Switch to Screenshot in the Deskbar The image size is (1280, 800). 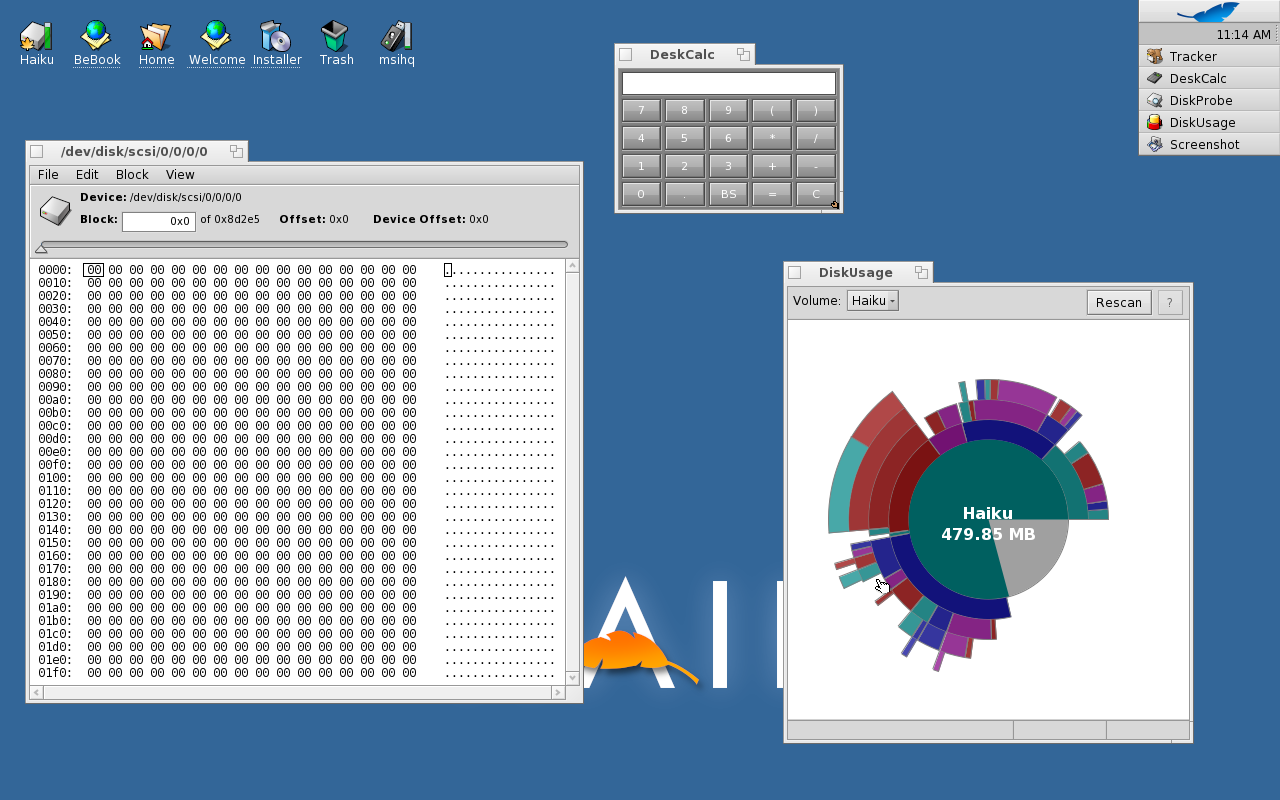tap(1209, 144)
